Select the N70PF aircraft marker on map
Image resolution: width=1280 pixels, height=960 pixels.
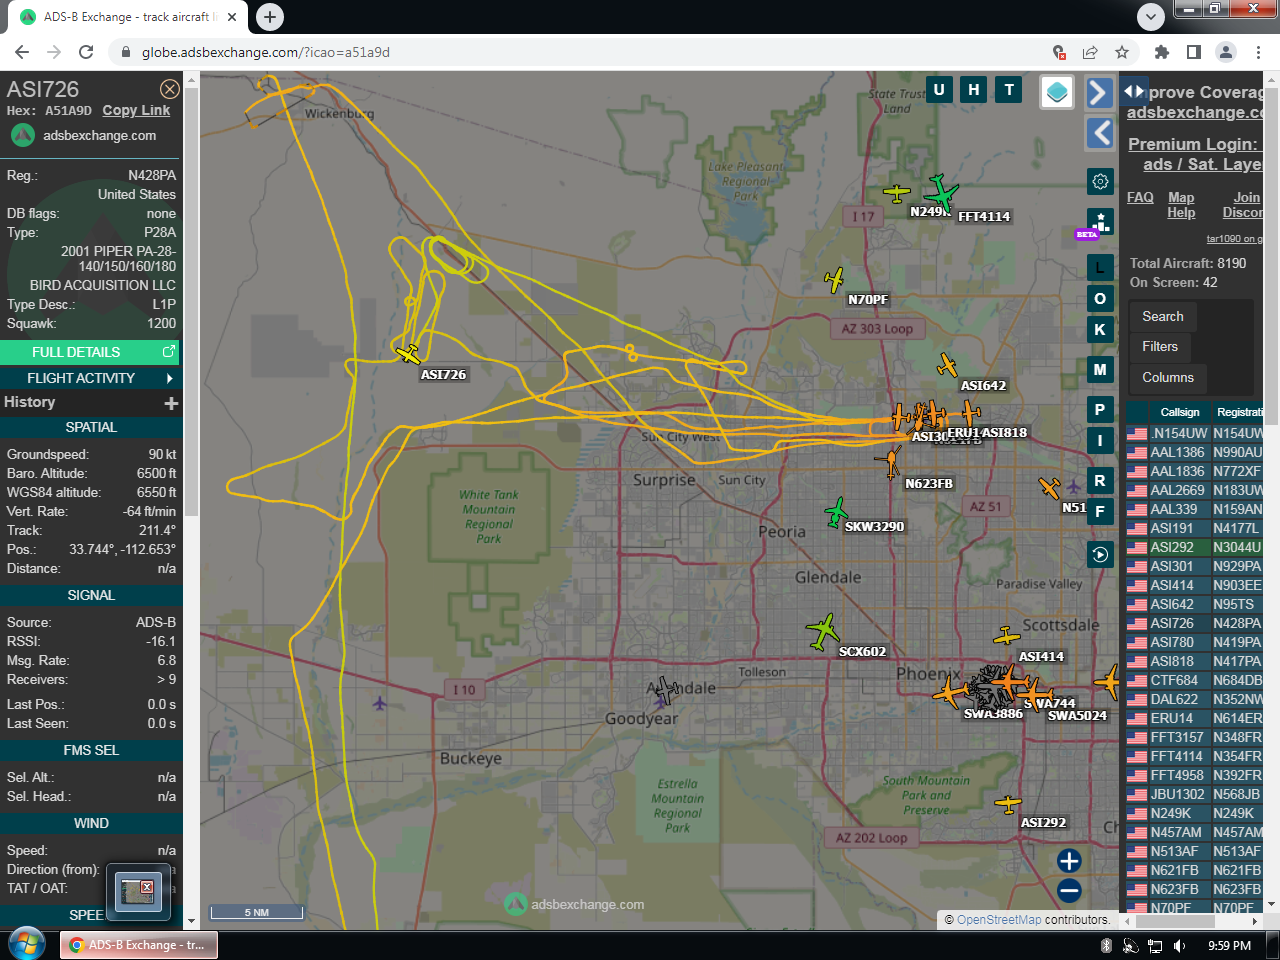[835, 280]
